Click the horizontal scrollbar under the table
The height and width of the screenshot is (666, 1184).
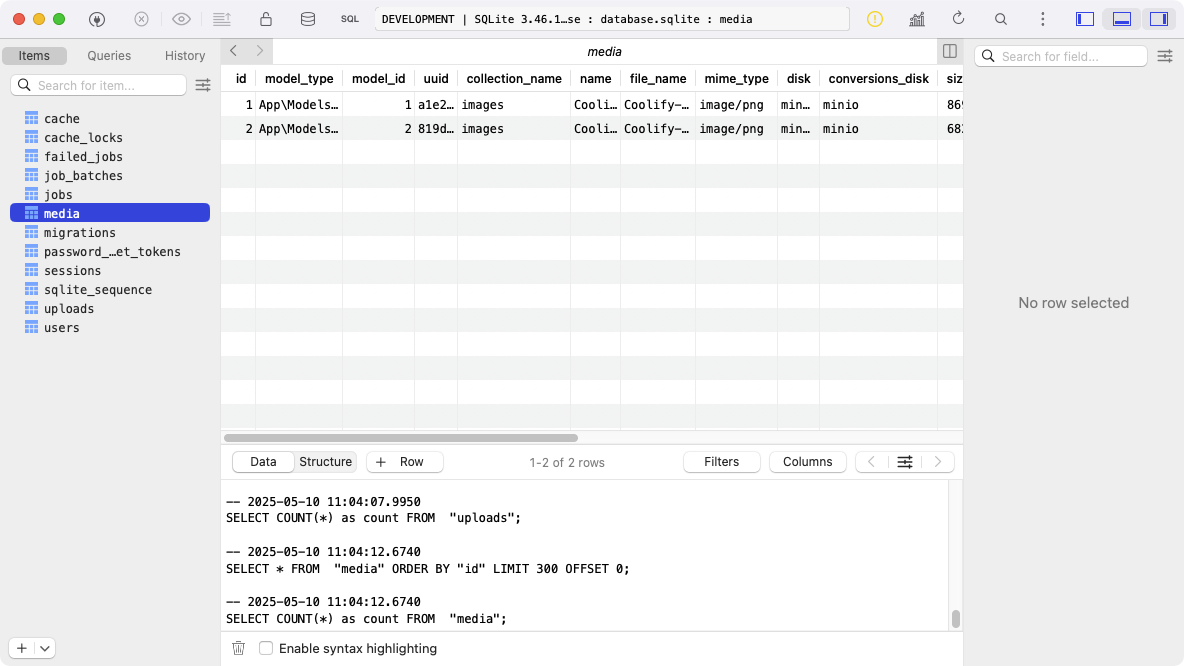(401, 438)
